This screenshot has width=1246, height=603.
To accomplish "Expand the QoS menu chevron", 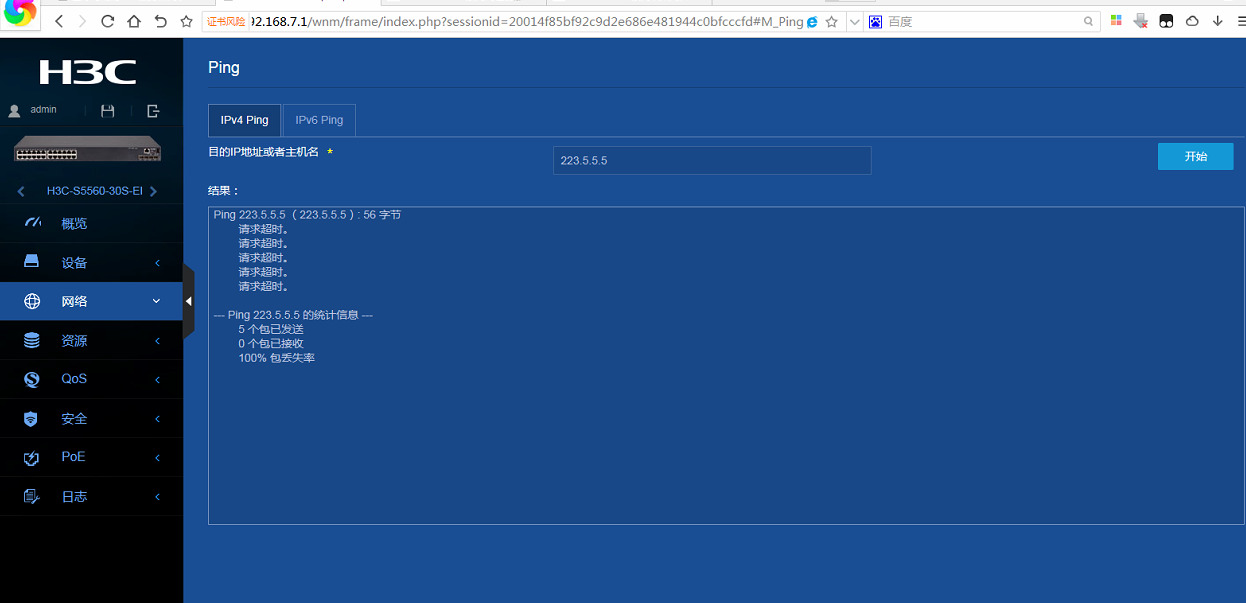I will coord(157,380).
